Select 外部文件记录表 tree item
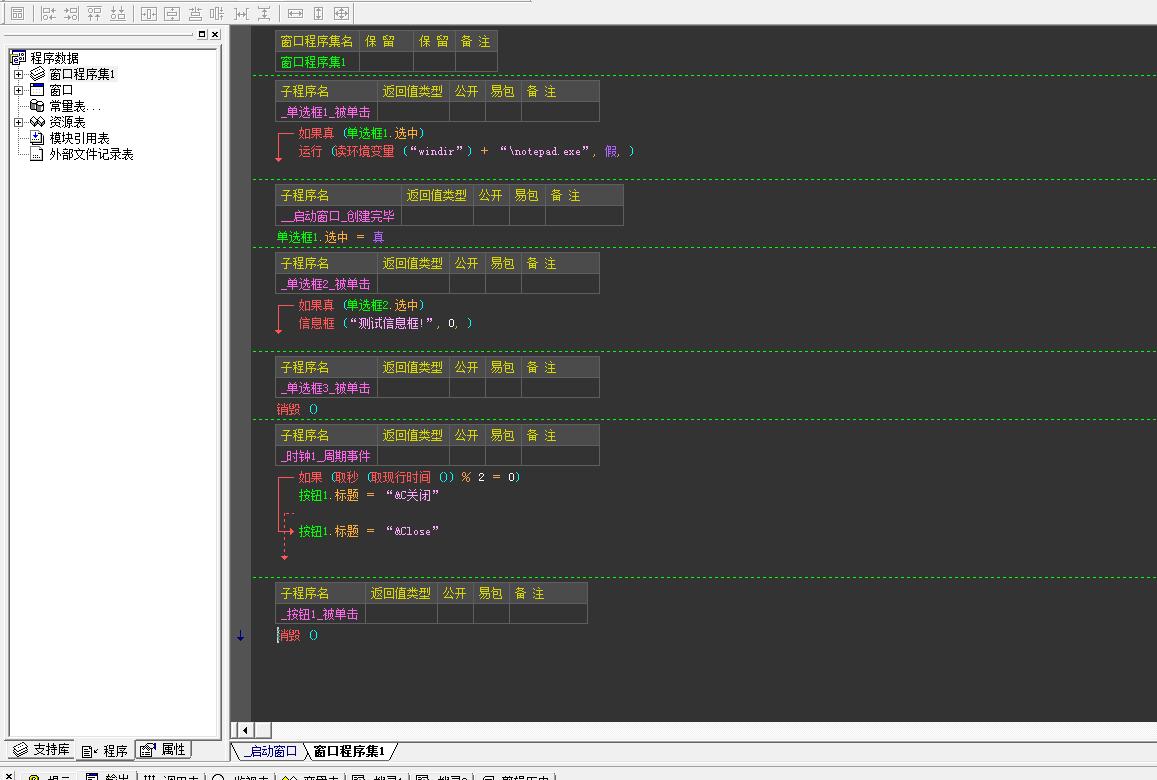 click(91, 154)
